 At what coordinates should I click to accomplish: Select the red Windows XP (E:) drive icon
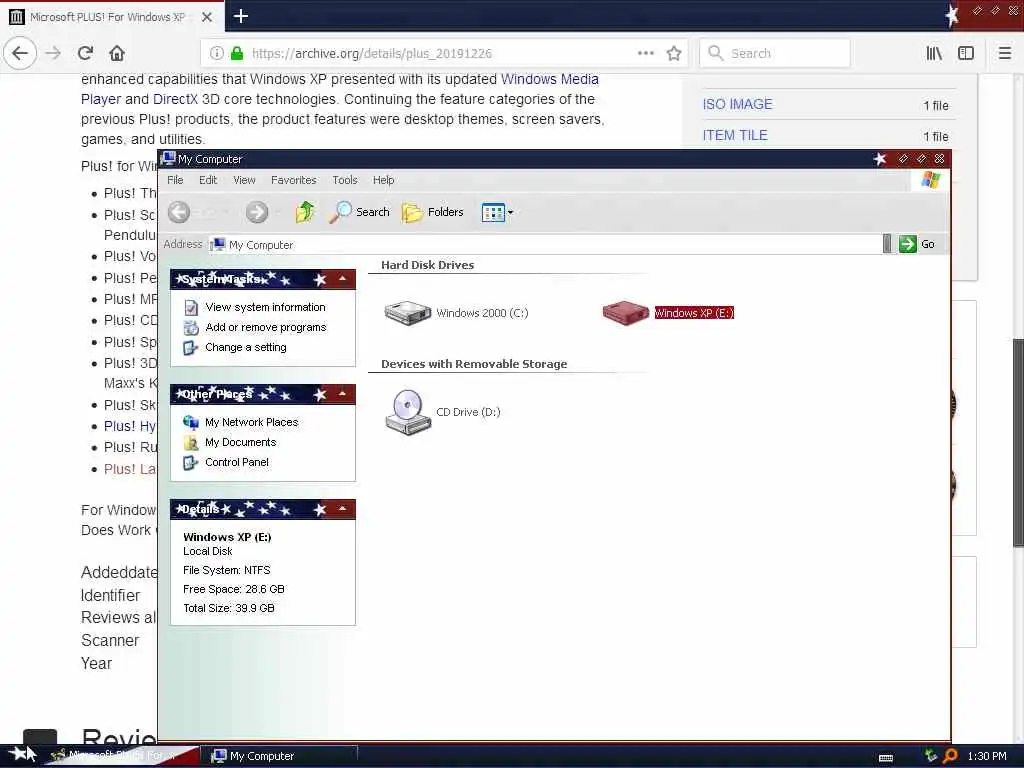(625, 313)
